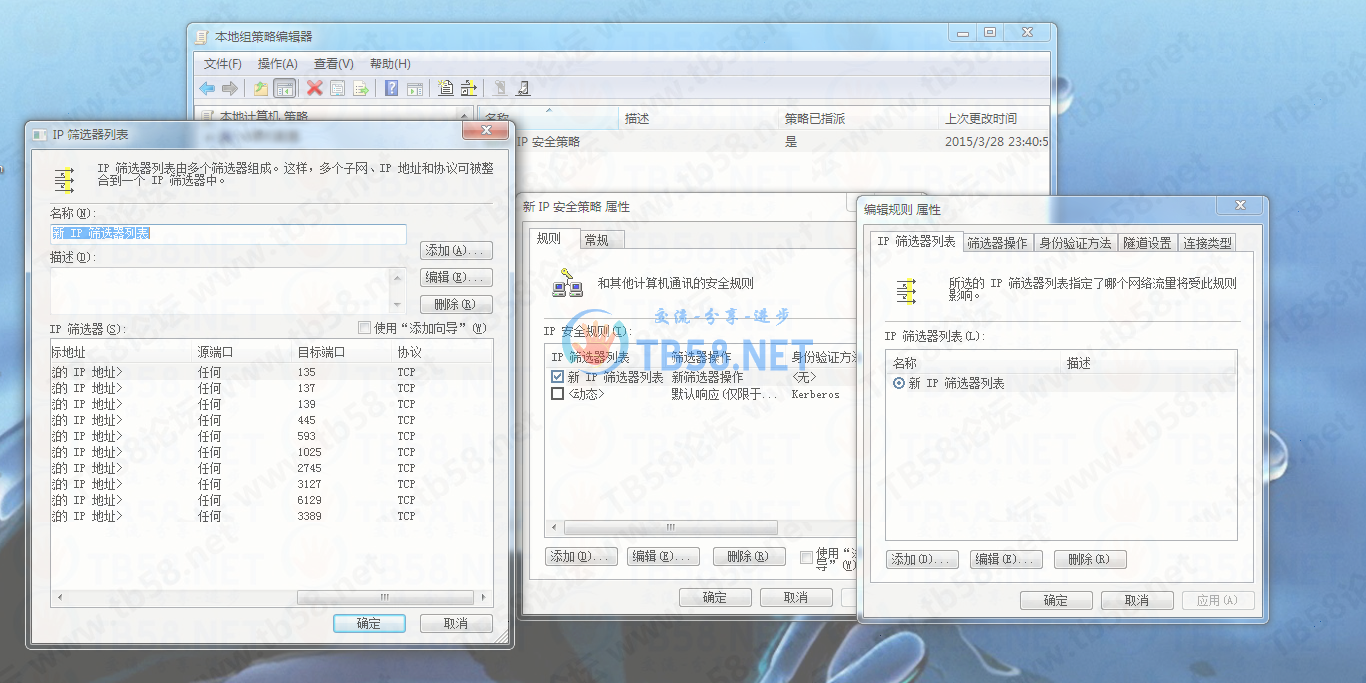The height and width of the screenshot is (683, 1366).
Task: Open help via blue question mark icon
Action: (x=392, y=88)
